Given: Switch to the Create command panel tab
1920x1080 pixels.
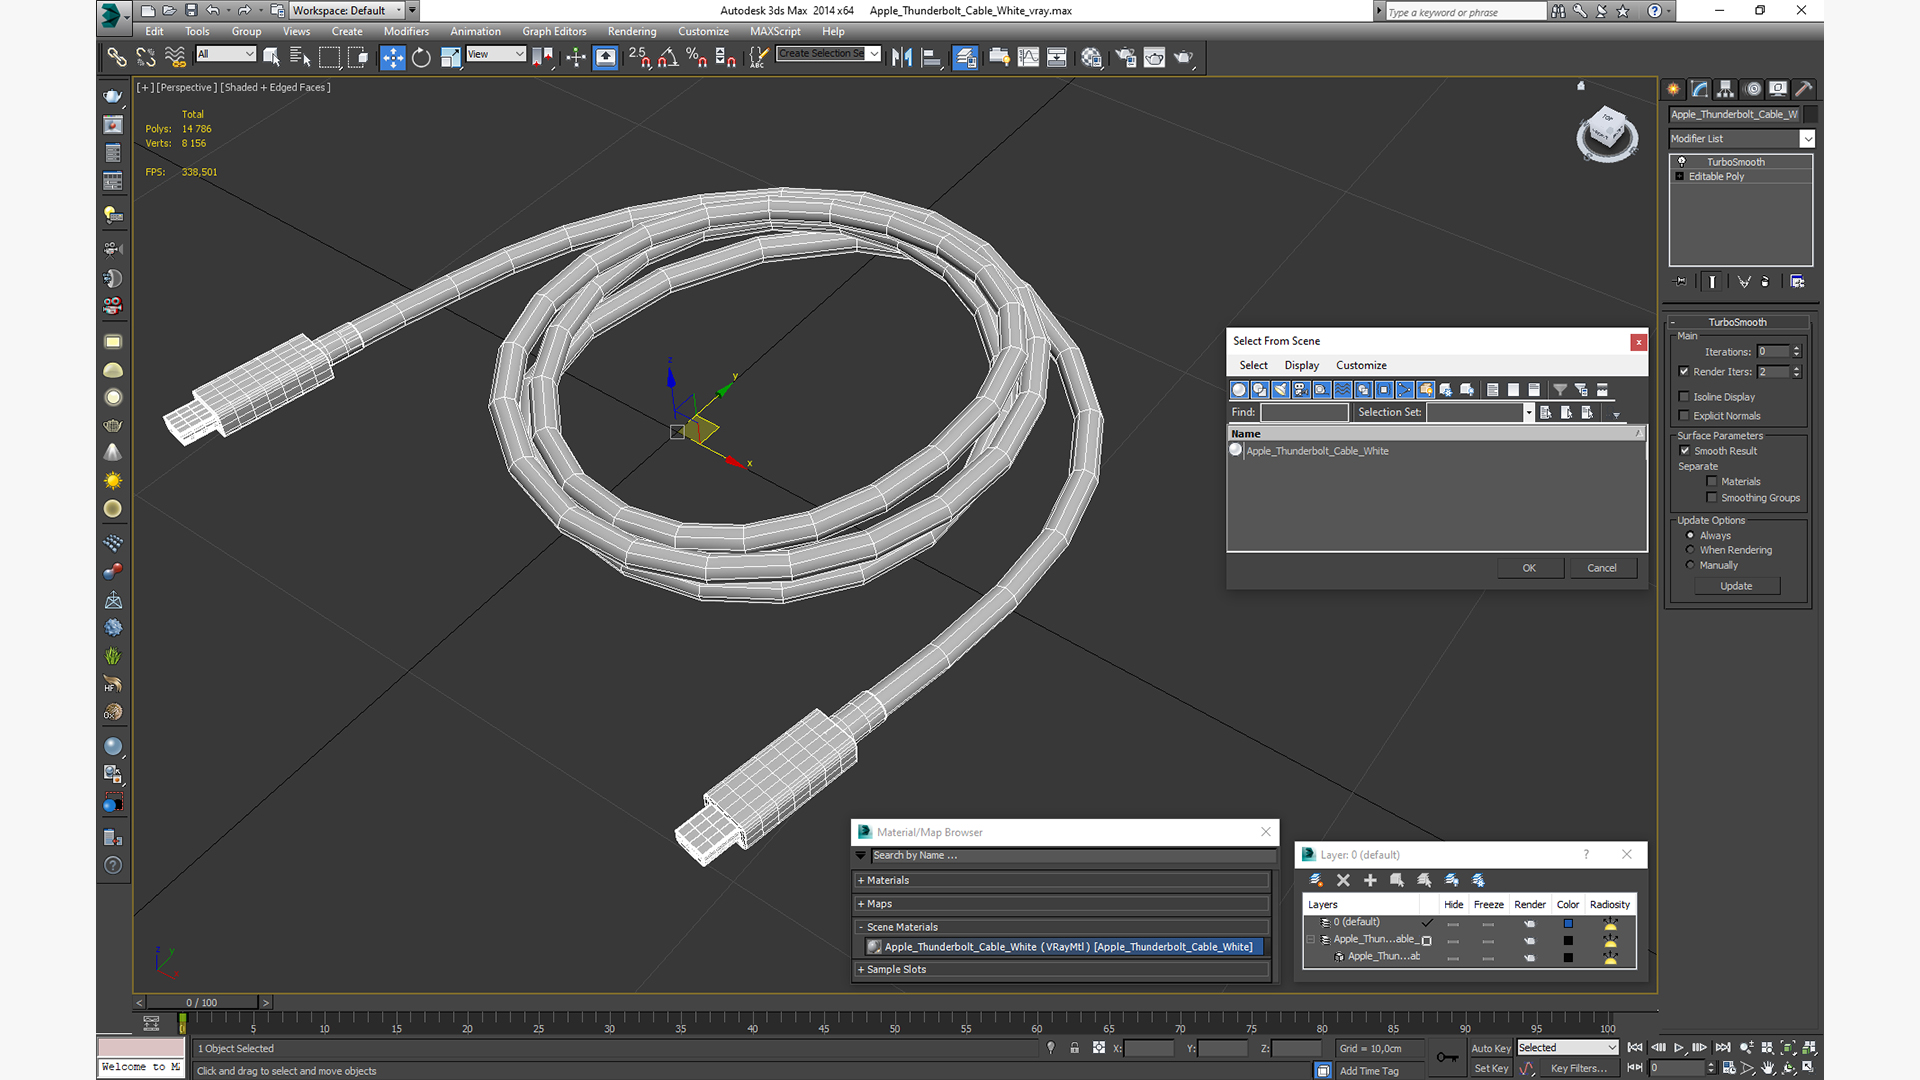Looking at the screenshot, I should click(x=1673, y=89).
